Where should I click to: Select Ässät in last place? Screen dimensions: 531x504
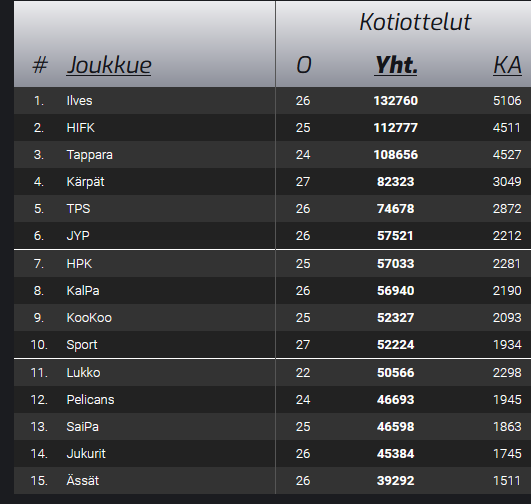tap(83, 481)
